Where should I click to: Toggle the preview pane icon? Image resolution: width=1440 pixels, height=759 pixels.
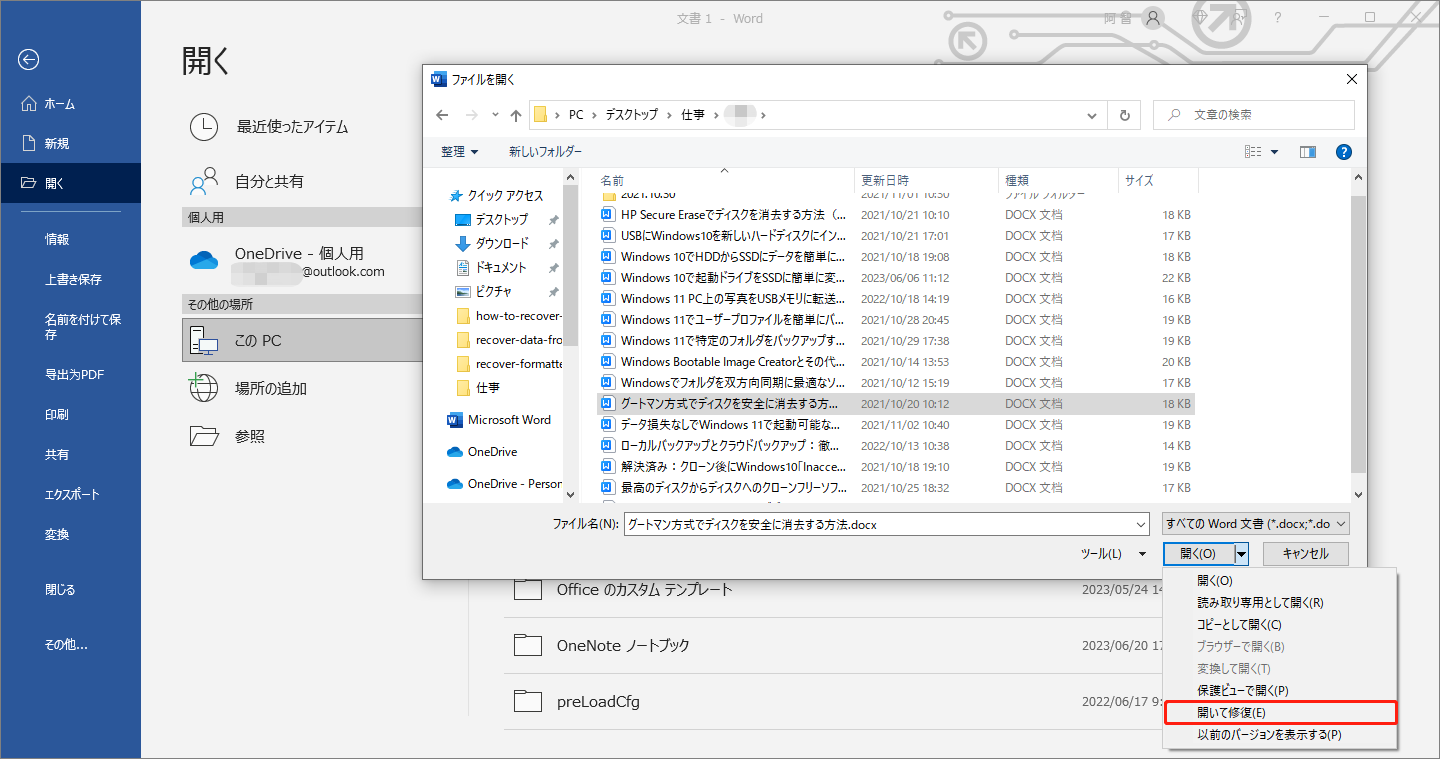1307,152
